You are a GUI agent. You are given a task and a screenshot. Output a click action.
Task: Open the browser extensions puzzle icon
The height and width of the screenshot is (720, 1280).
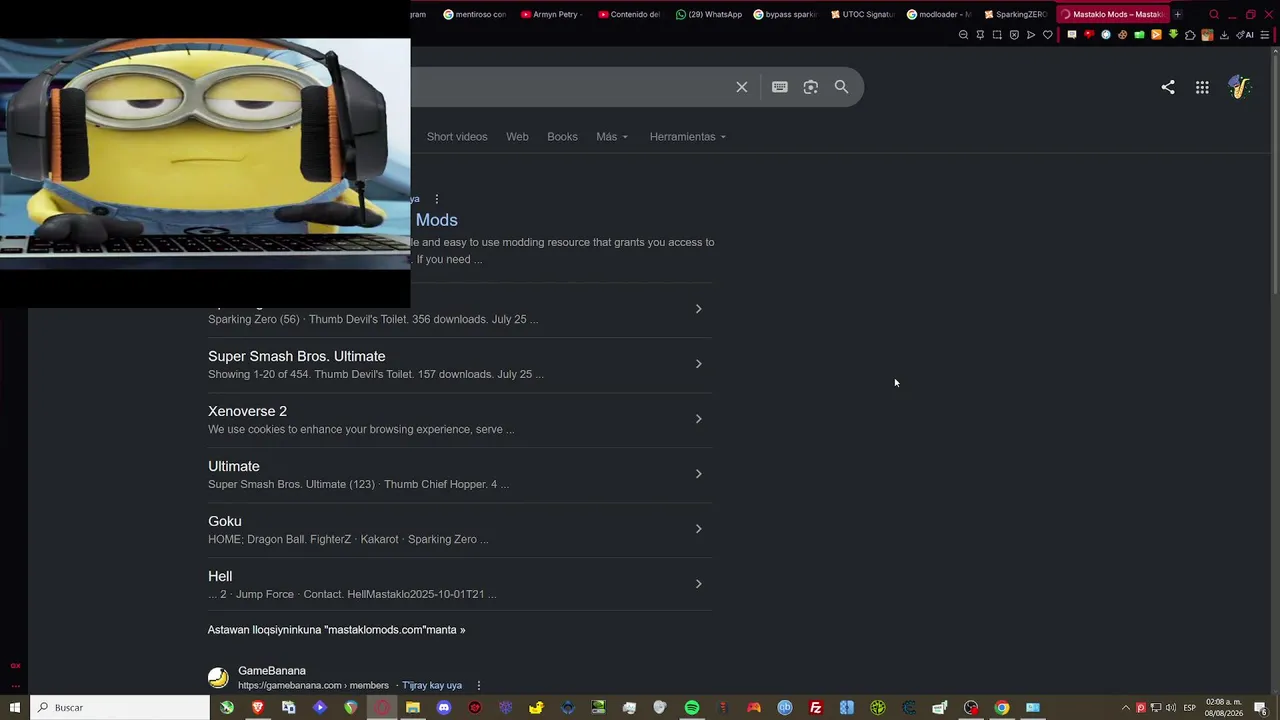(x=1190, y=35)
